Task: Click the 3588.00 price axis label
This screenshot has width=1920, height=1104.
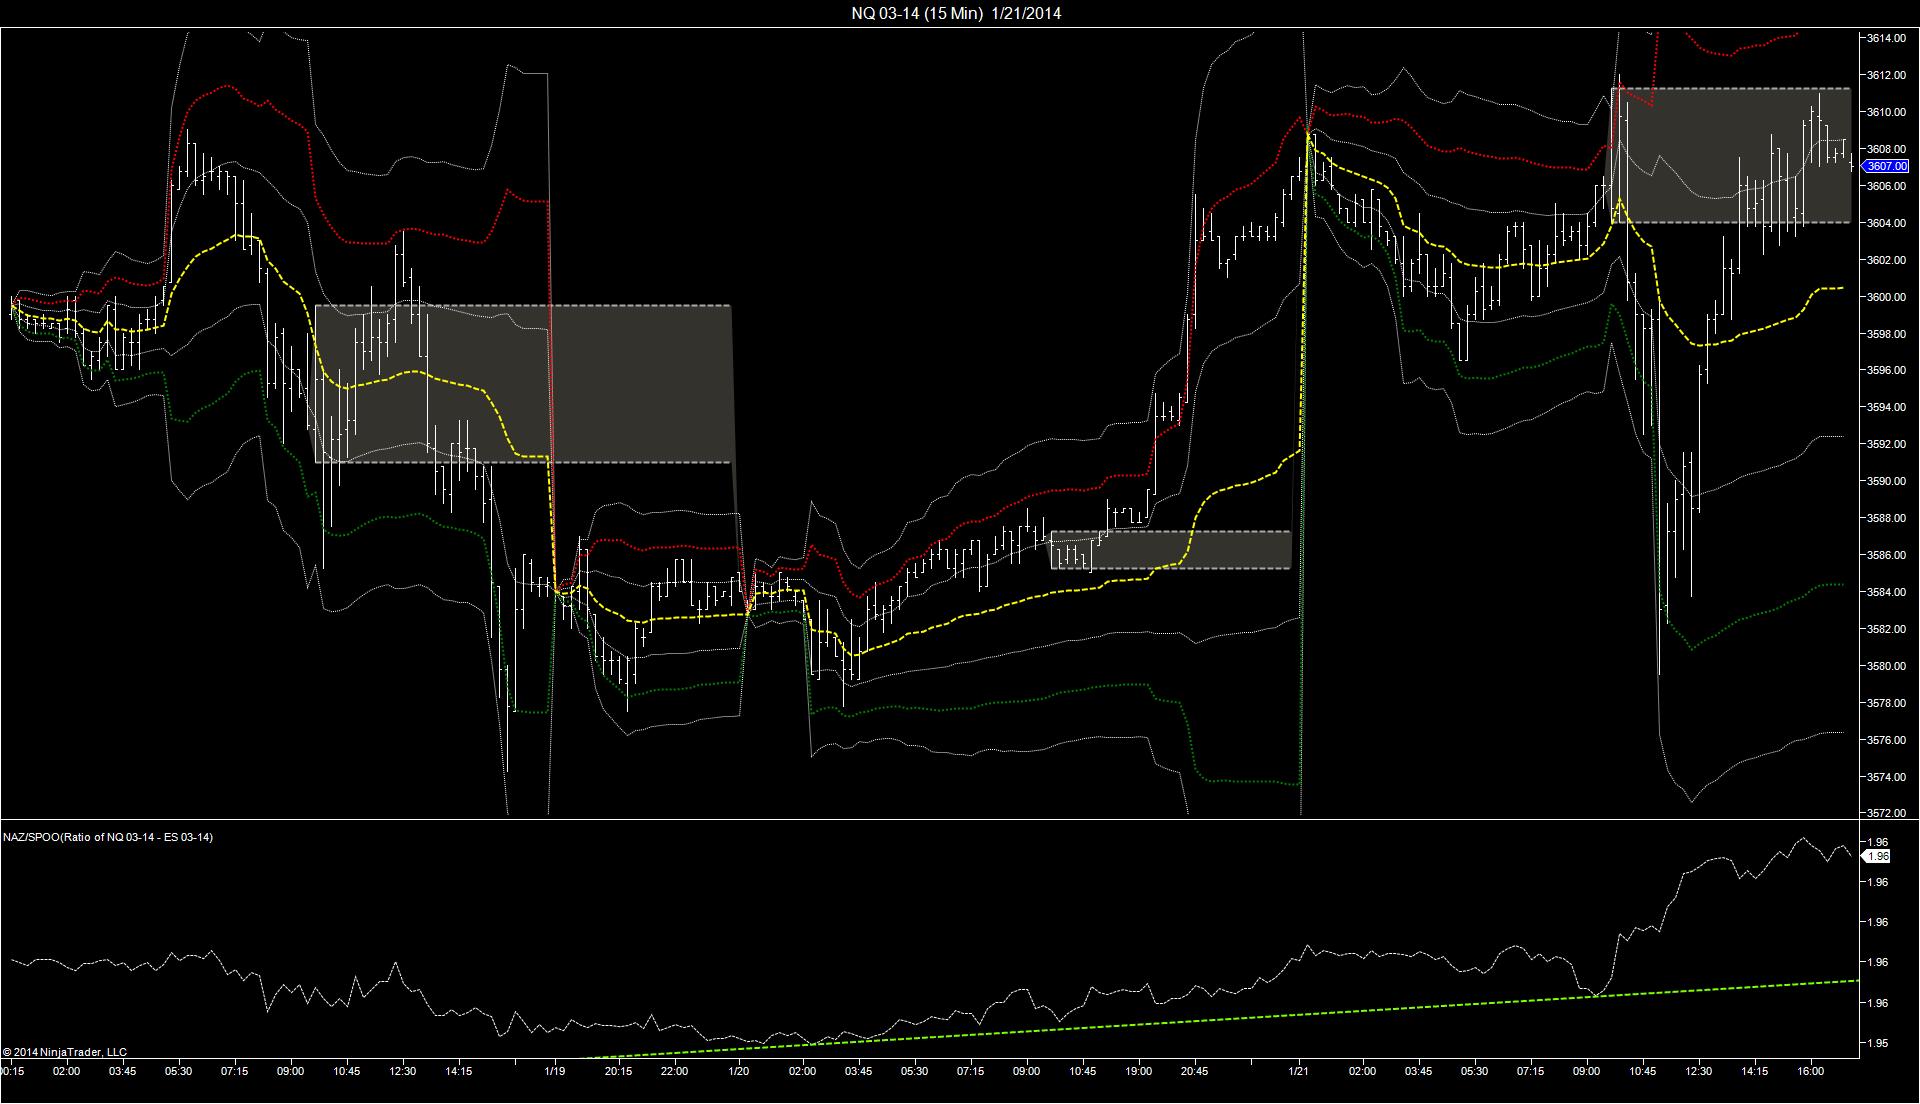Action: click(1886, 518)
